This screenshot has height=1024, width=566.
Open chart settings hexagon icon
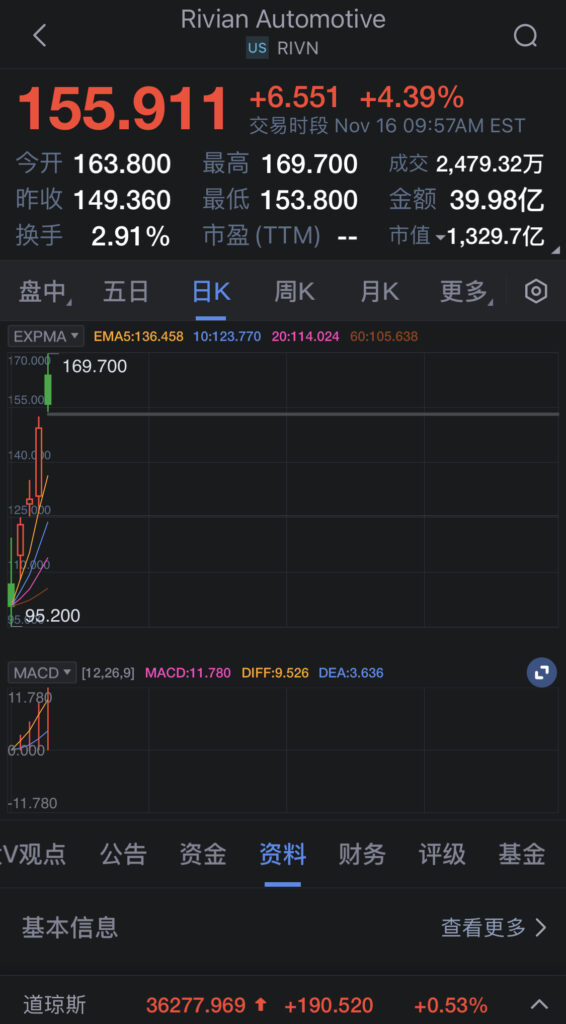click(536, 291)
